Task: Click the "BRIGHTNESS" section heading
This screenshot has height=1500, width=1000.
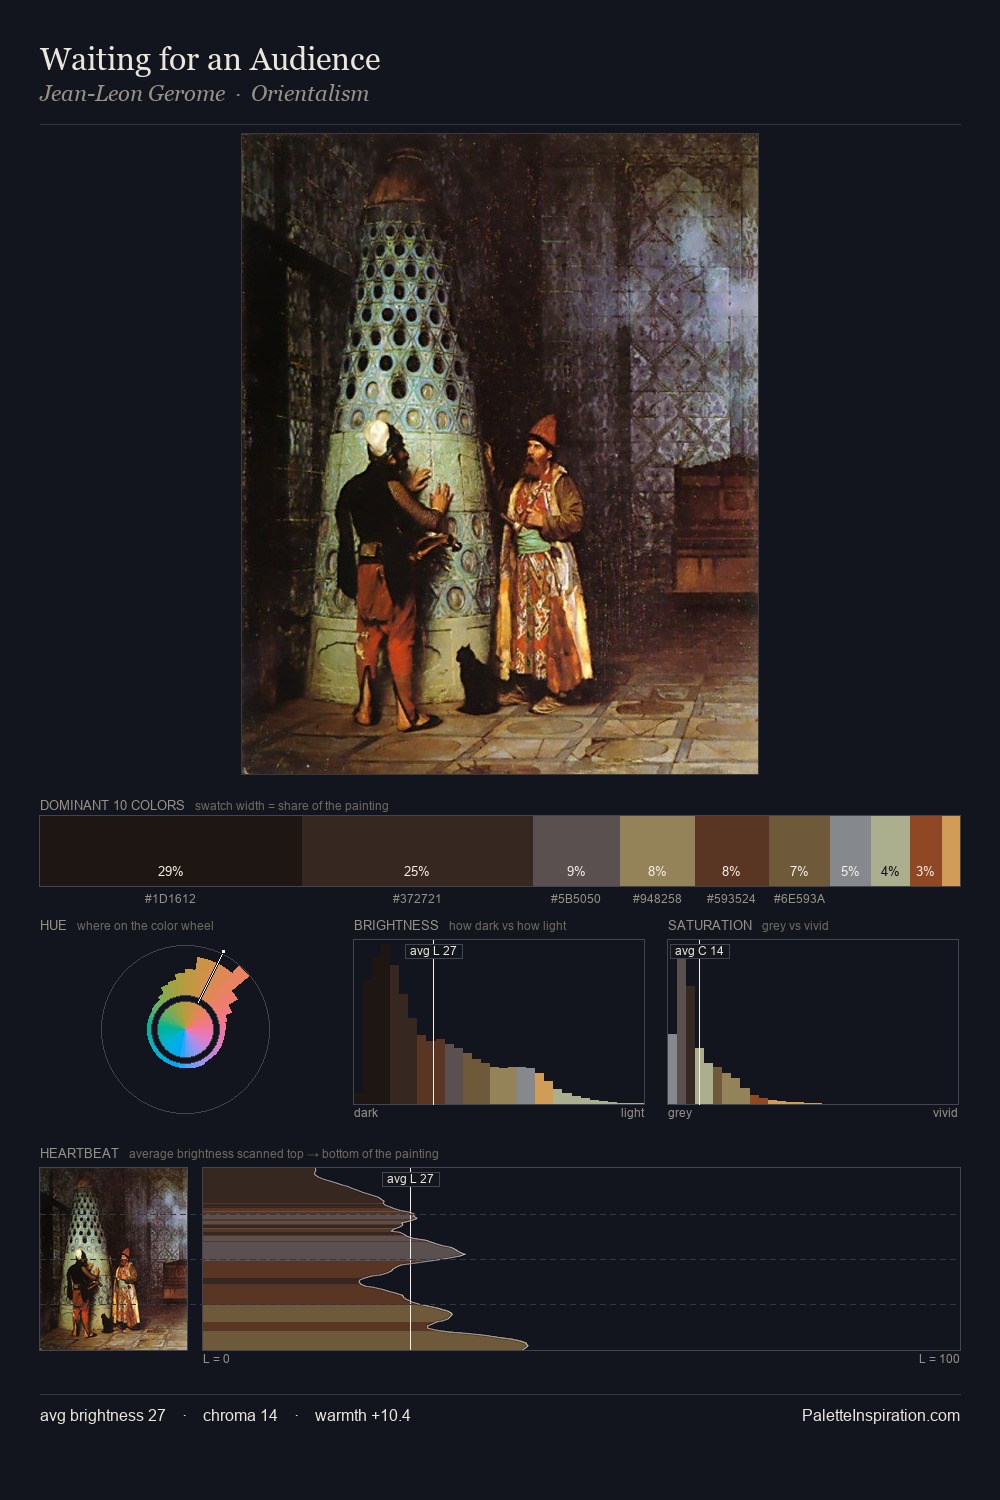Action: [396, 925]
